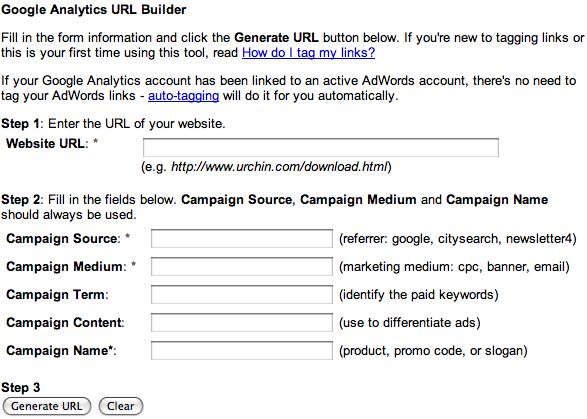The width and height of the screenshot is (587, 419).
Task: Open the How do I tag my links? link
Action: [308, 53]
